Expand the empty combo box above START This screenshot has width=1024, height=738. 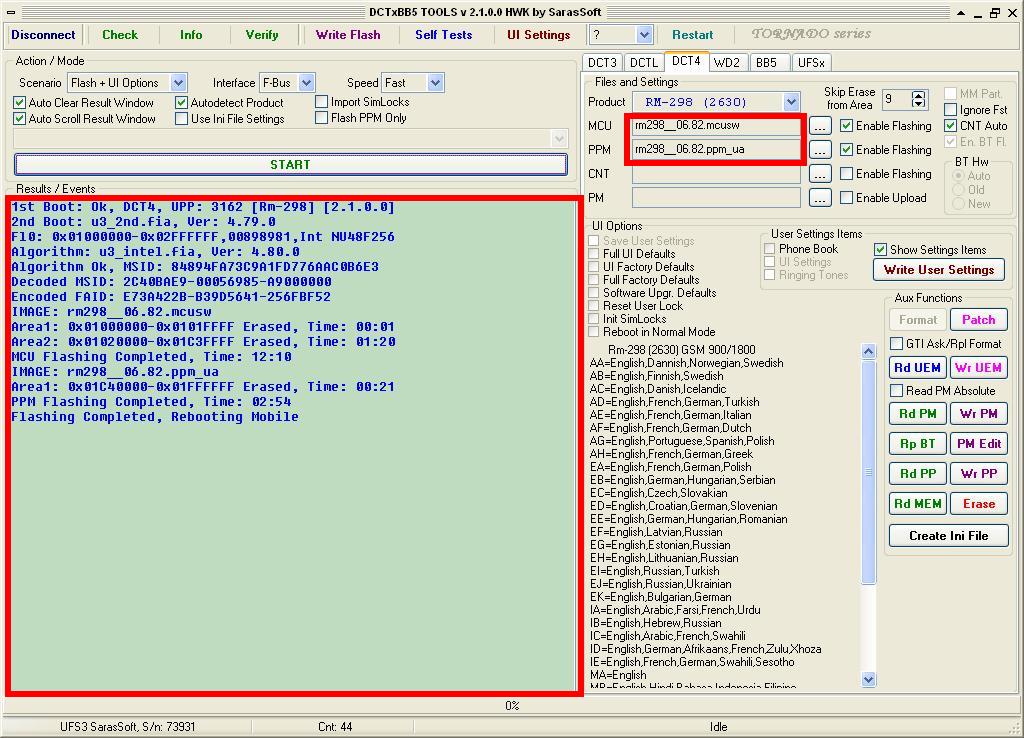pyautogui.click(x=558, y=138)
